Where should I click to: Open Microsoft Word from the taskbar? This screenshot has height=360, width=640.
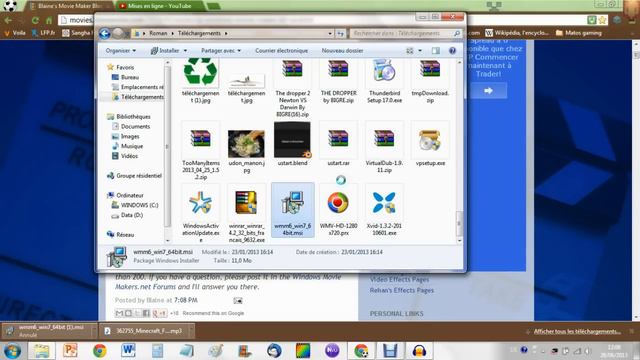pos(129,351)
